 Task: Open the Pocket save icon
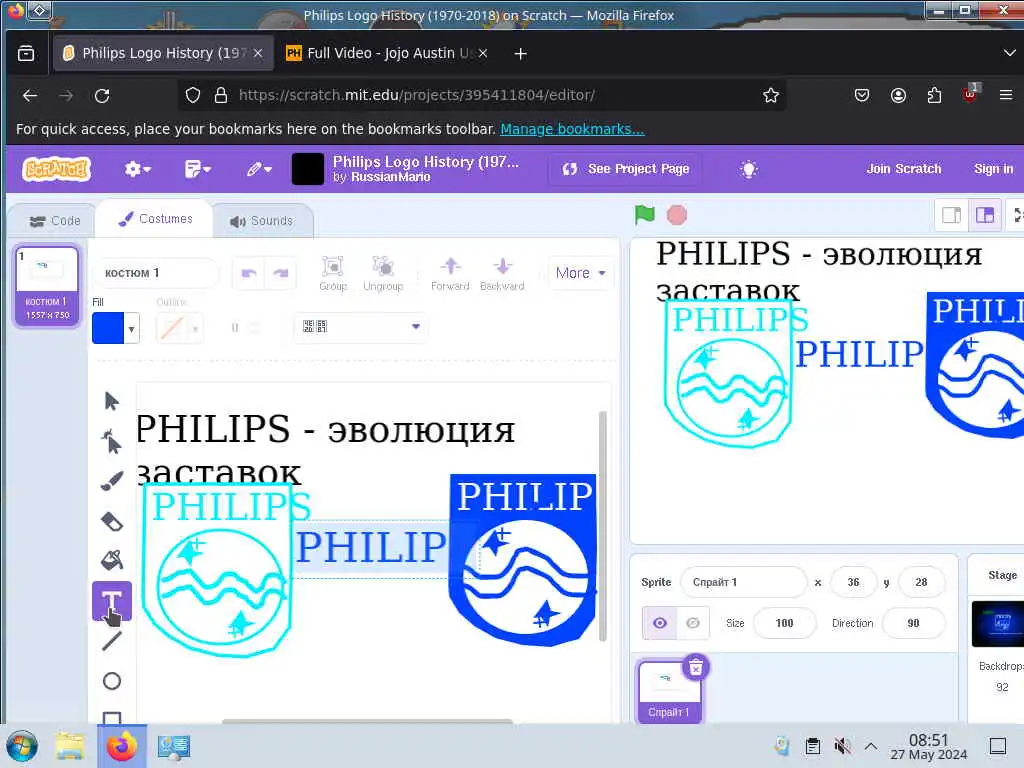coord(862,95)
